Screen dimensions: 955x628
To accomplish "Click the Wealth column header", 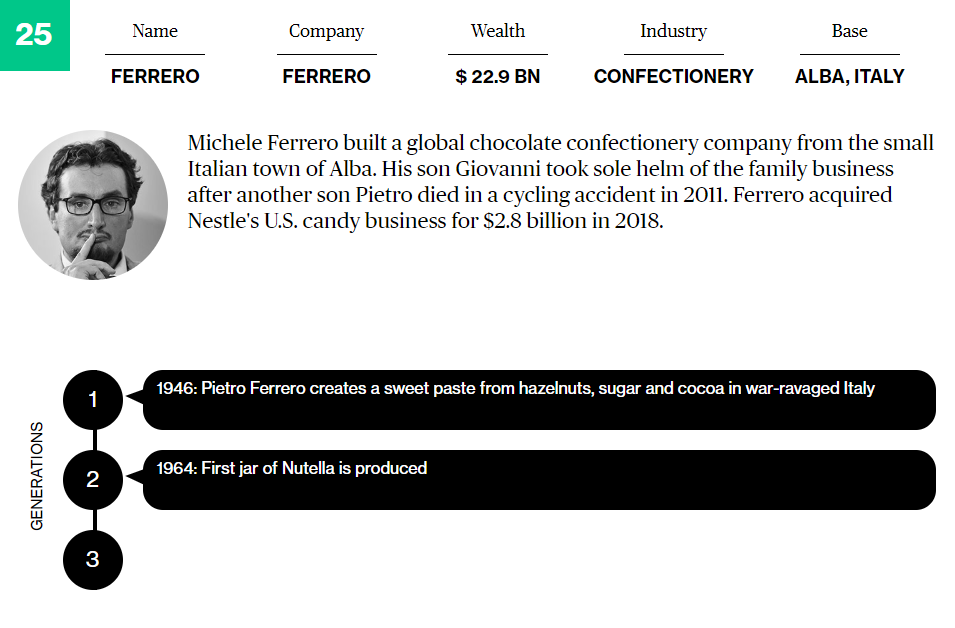I will [498, 31].
